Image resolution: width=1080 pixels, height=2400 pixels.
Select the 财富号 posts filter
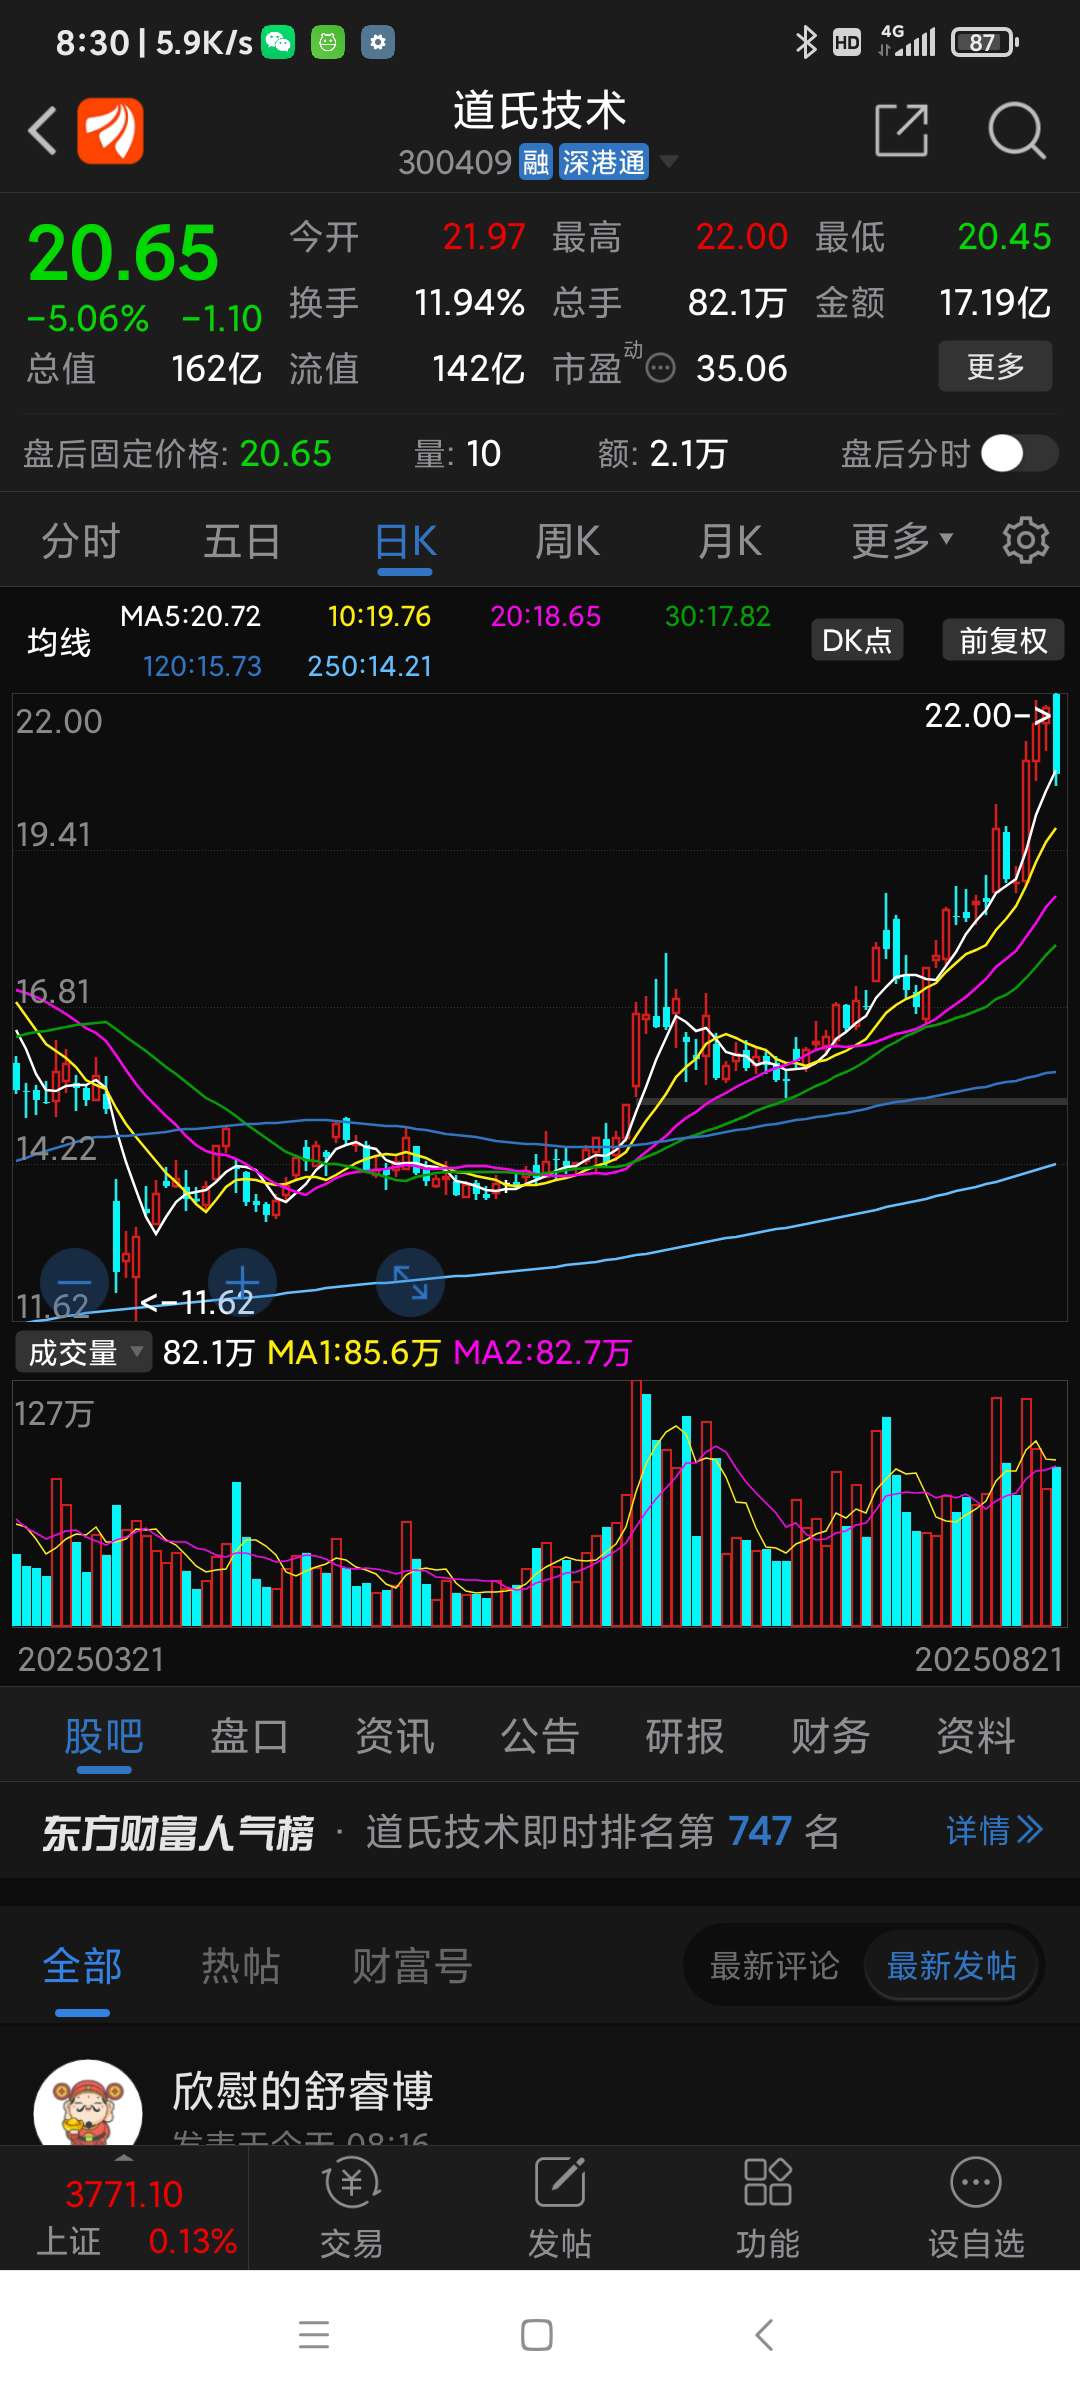click(x=412, y=1966)
